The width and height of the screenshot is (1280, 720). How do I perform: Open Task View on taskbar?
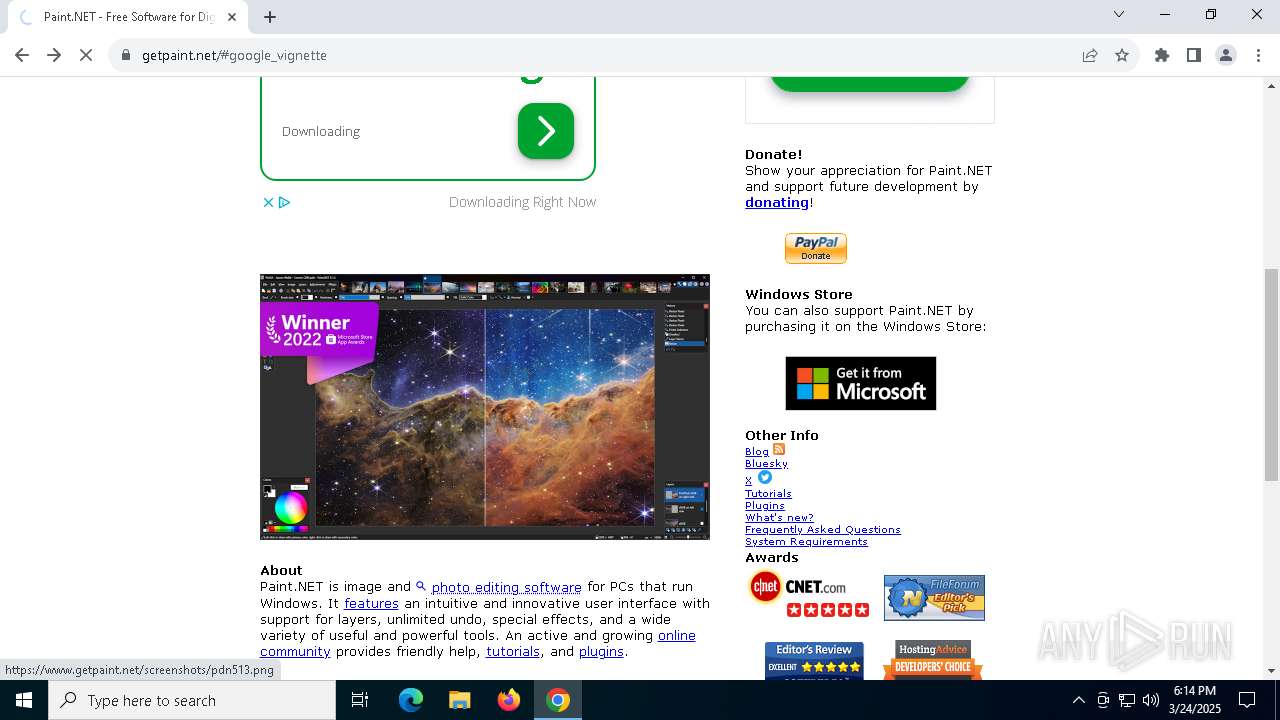click(360, 700)
